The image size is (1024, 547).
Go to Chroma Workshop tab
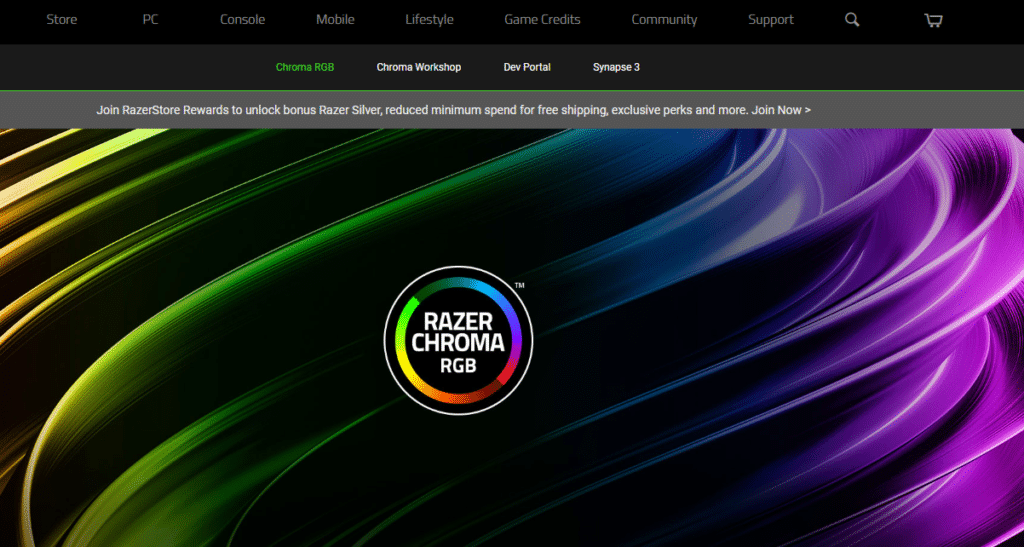point(419,67)
